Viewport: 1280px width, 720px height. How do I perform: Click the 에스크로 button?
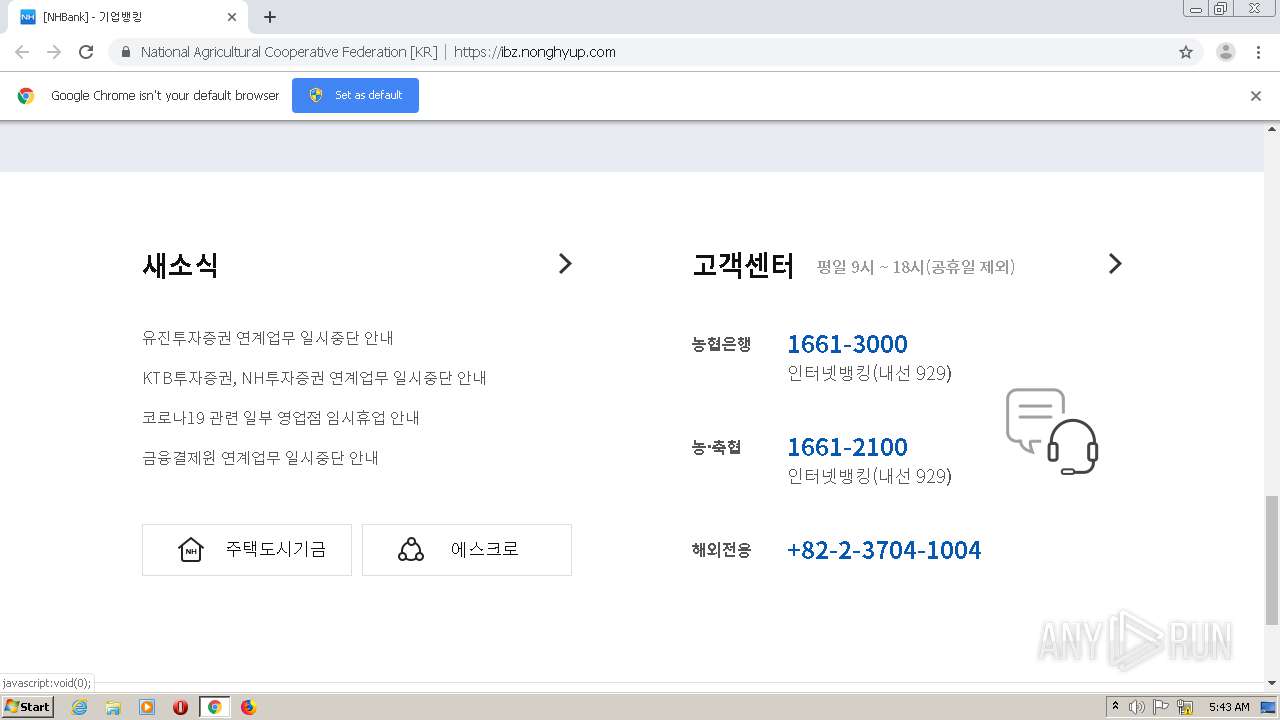467,550
